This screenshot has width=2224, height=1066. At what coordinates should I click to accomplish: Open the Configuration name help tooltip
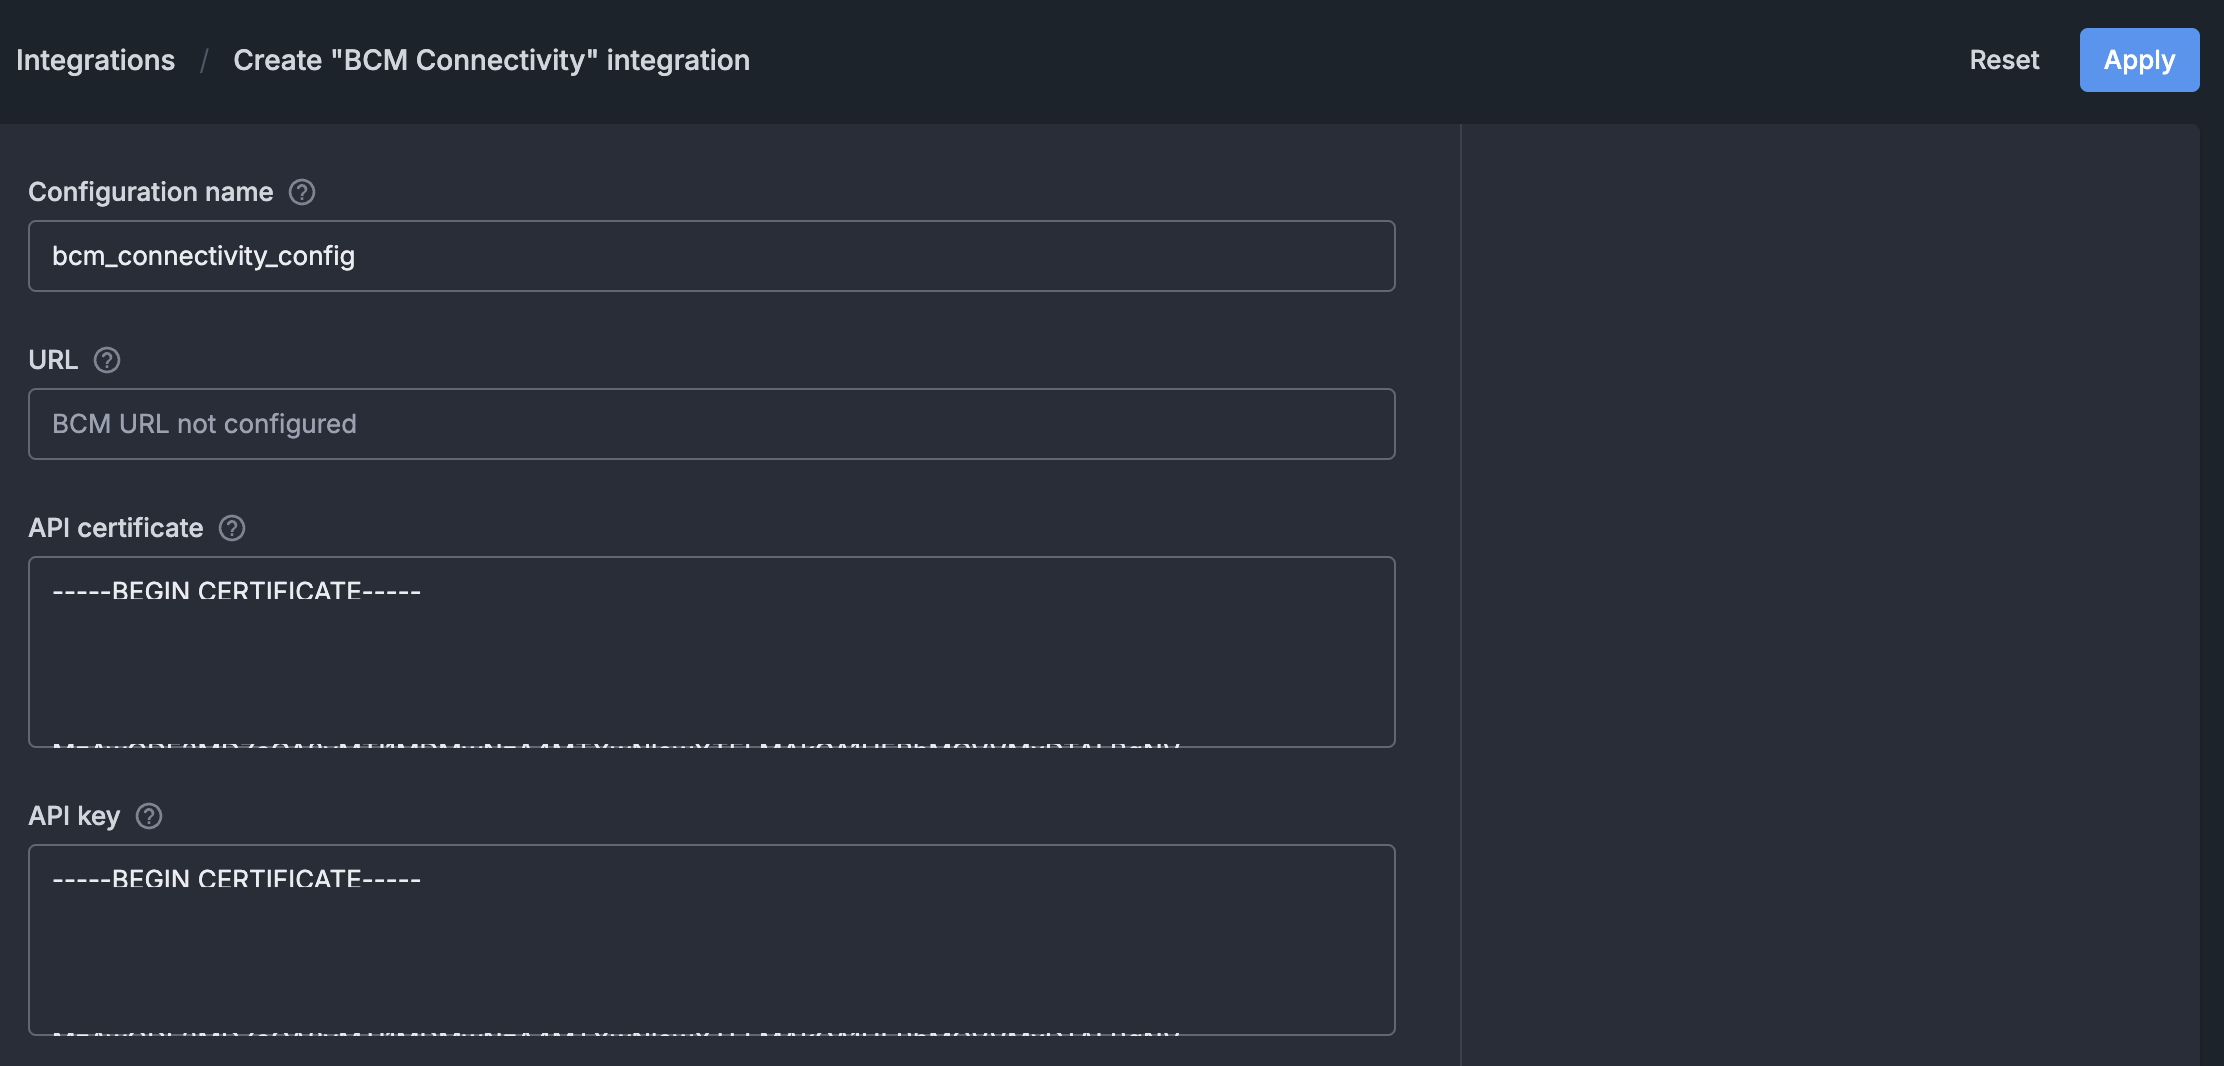click(x=302, y=192)
